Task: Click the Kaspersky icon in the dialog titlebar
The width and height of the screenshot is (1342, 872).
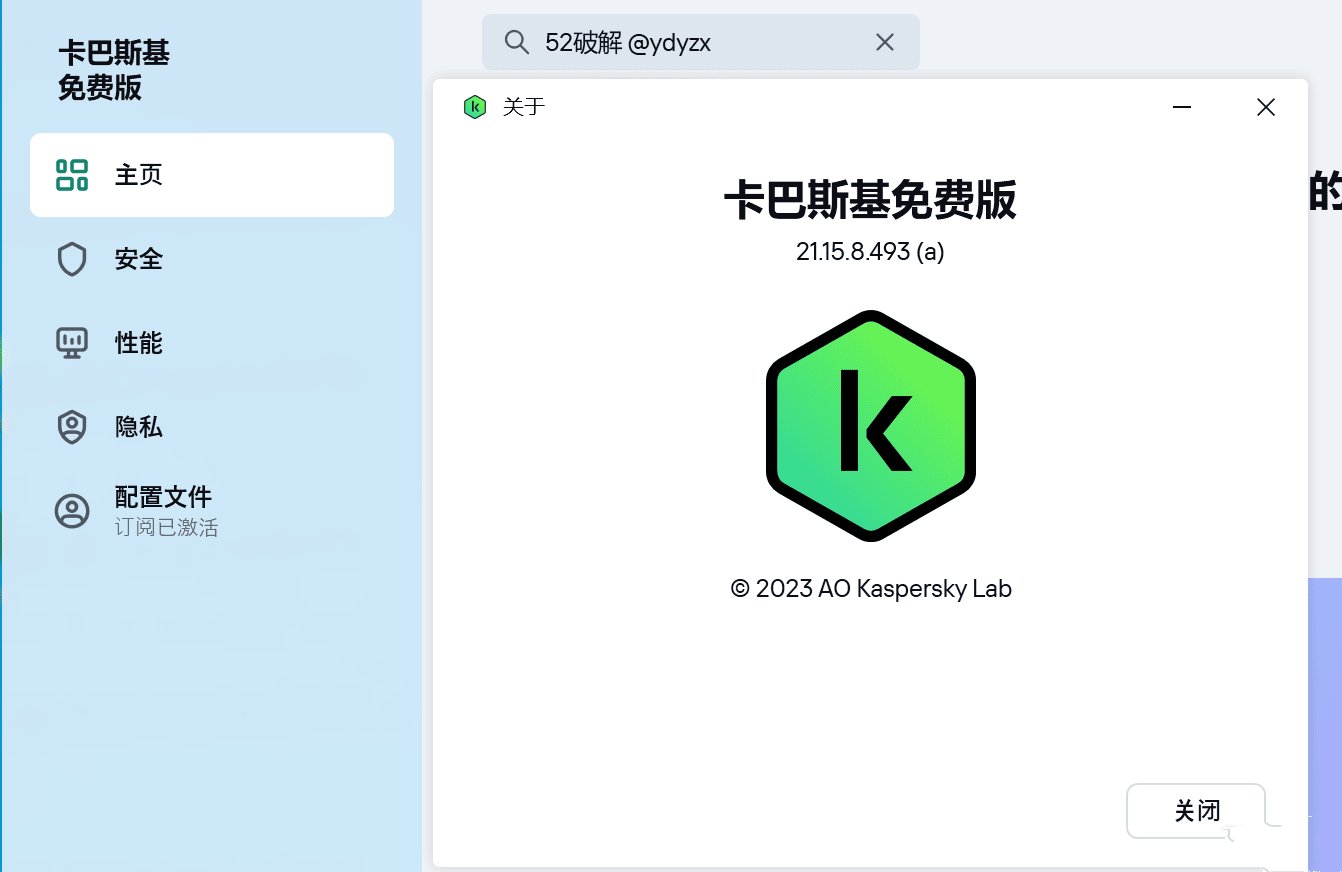Action: coord(475,106)
